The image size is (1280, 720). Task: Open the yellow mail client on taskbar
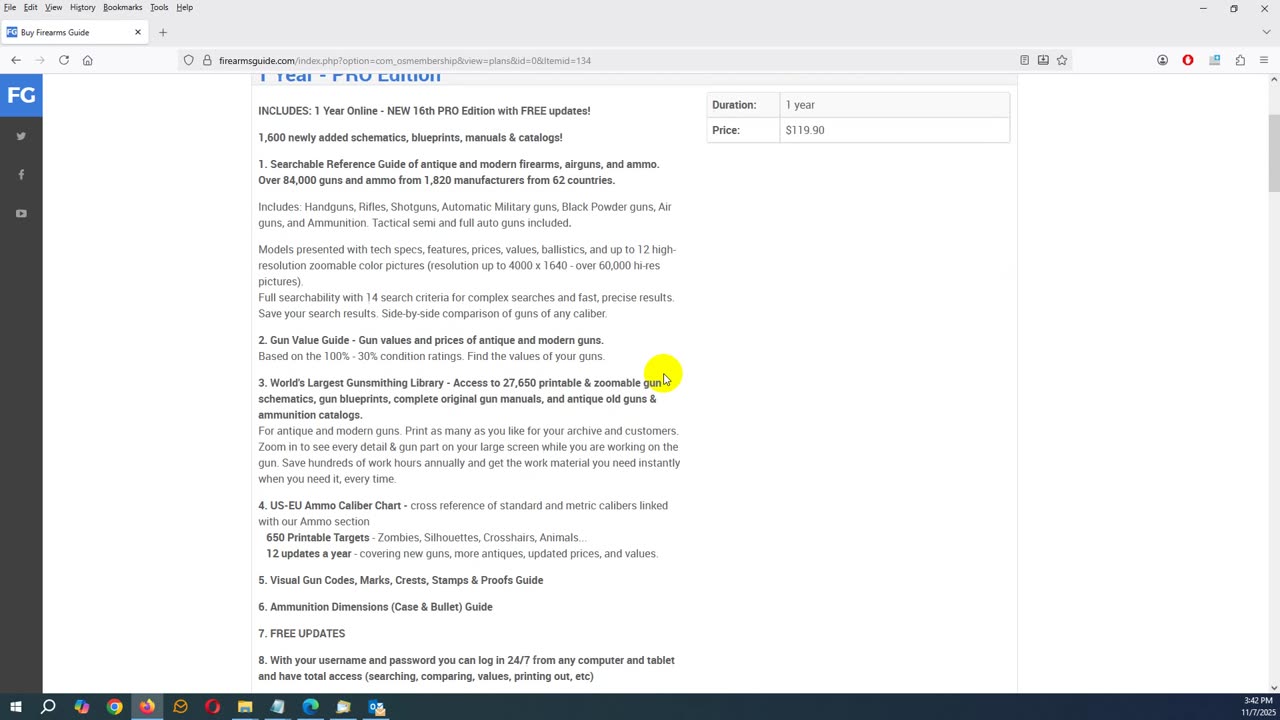(x=180, y=707)
